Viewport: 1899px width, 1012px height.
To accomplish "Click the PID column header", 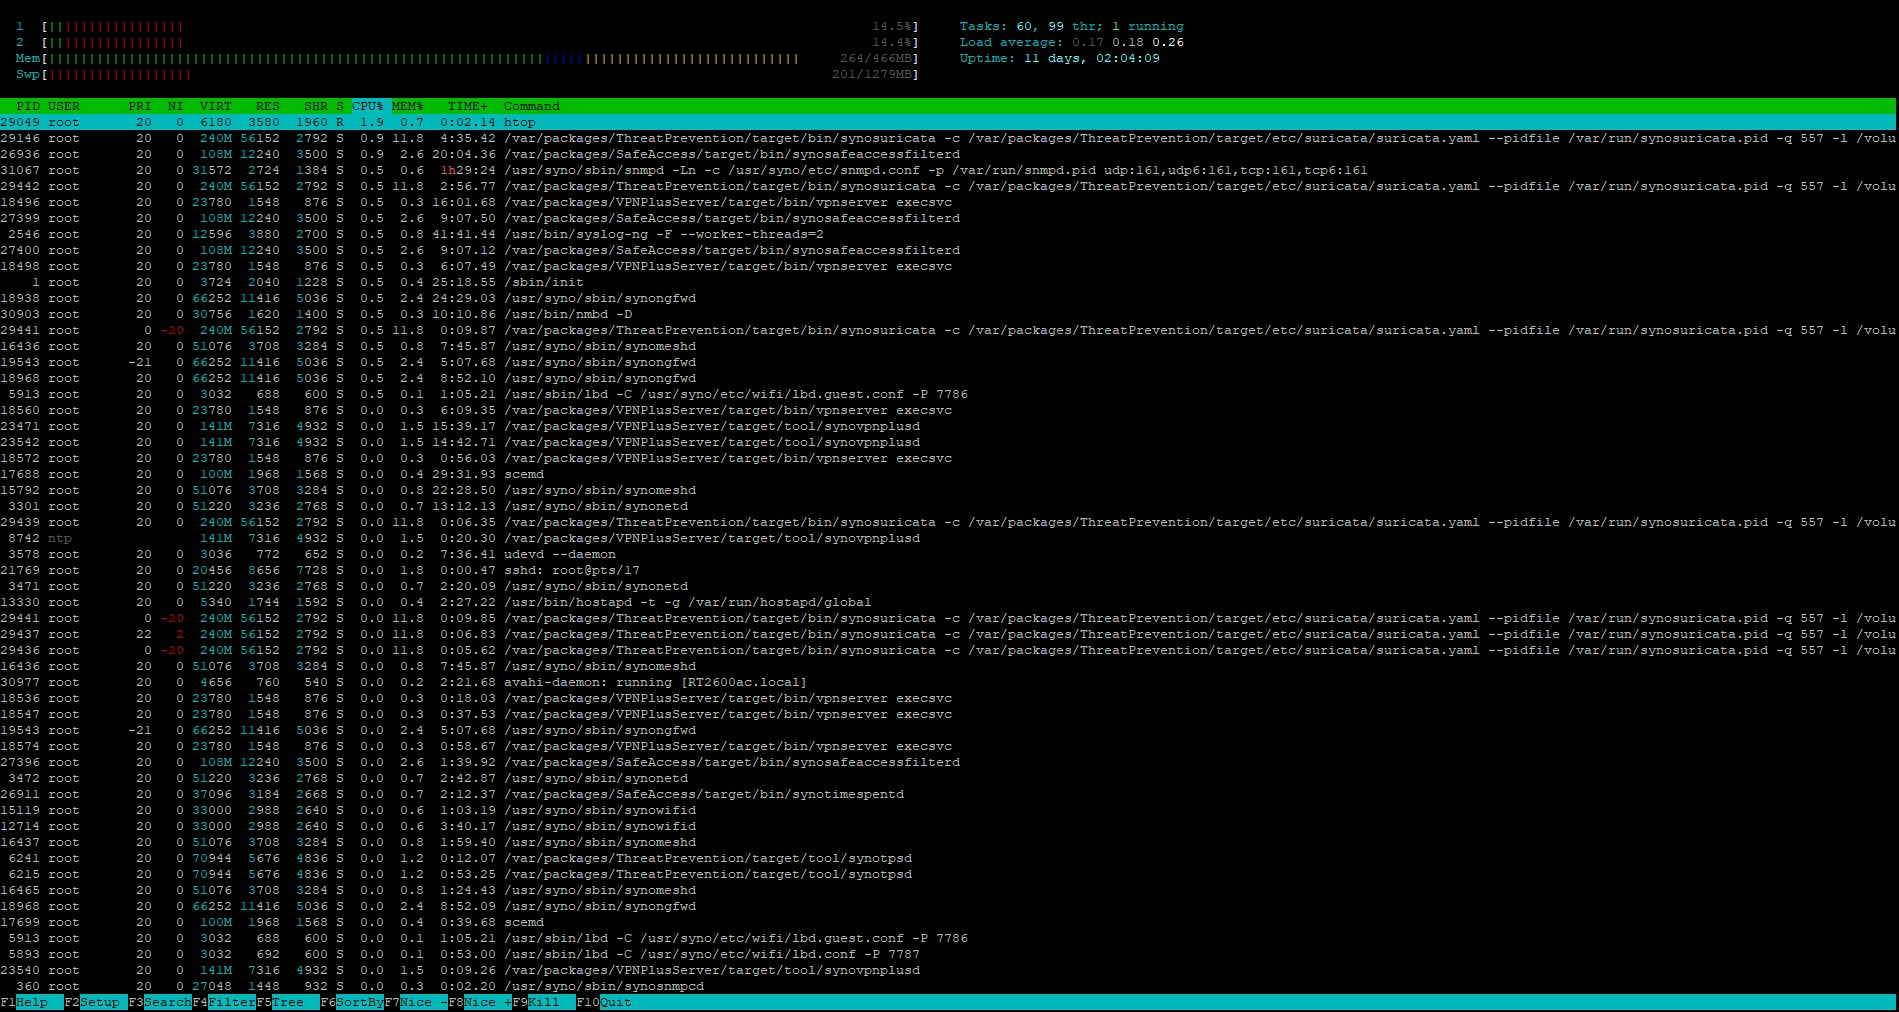I will [28, 106].
